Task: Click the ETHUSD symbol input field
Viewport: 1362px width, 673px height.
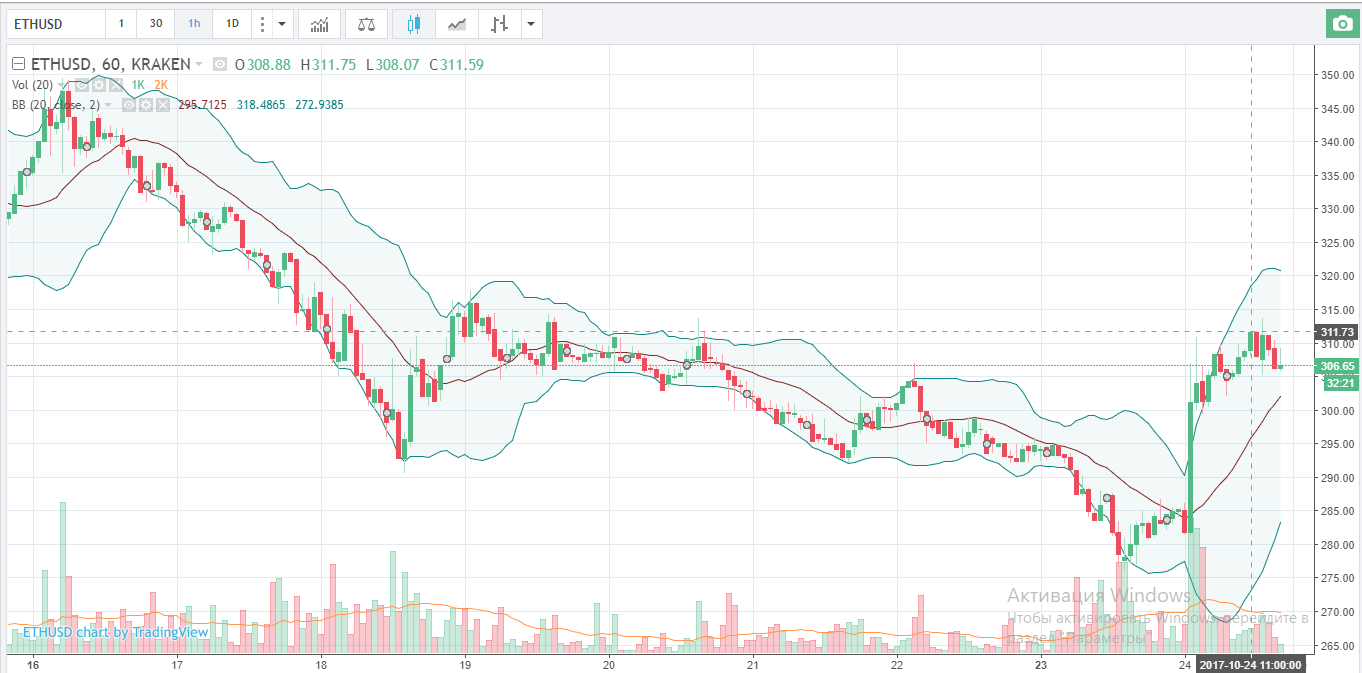Action: tap(55, 23)
